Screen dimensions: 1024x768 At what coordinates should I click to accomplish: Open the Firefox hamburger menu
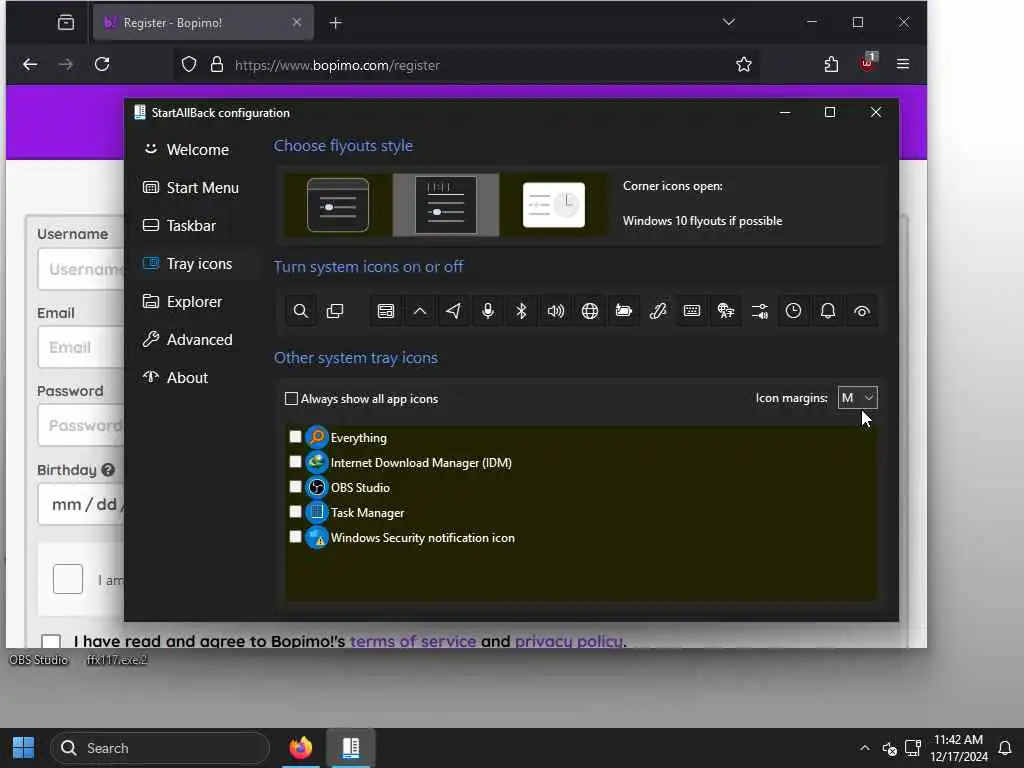coord(903,64)
